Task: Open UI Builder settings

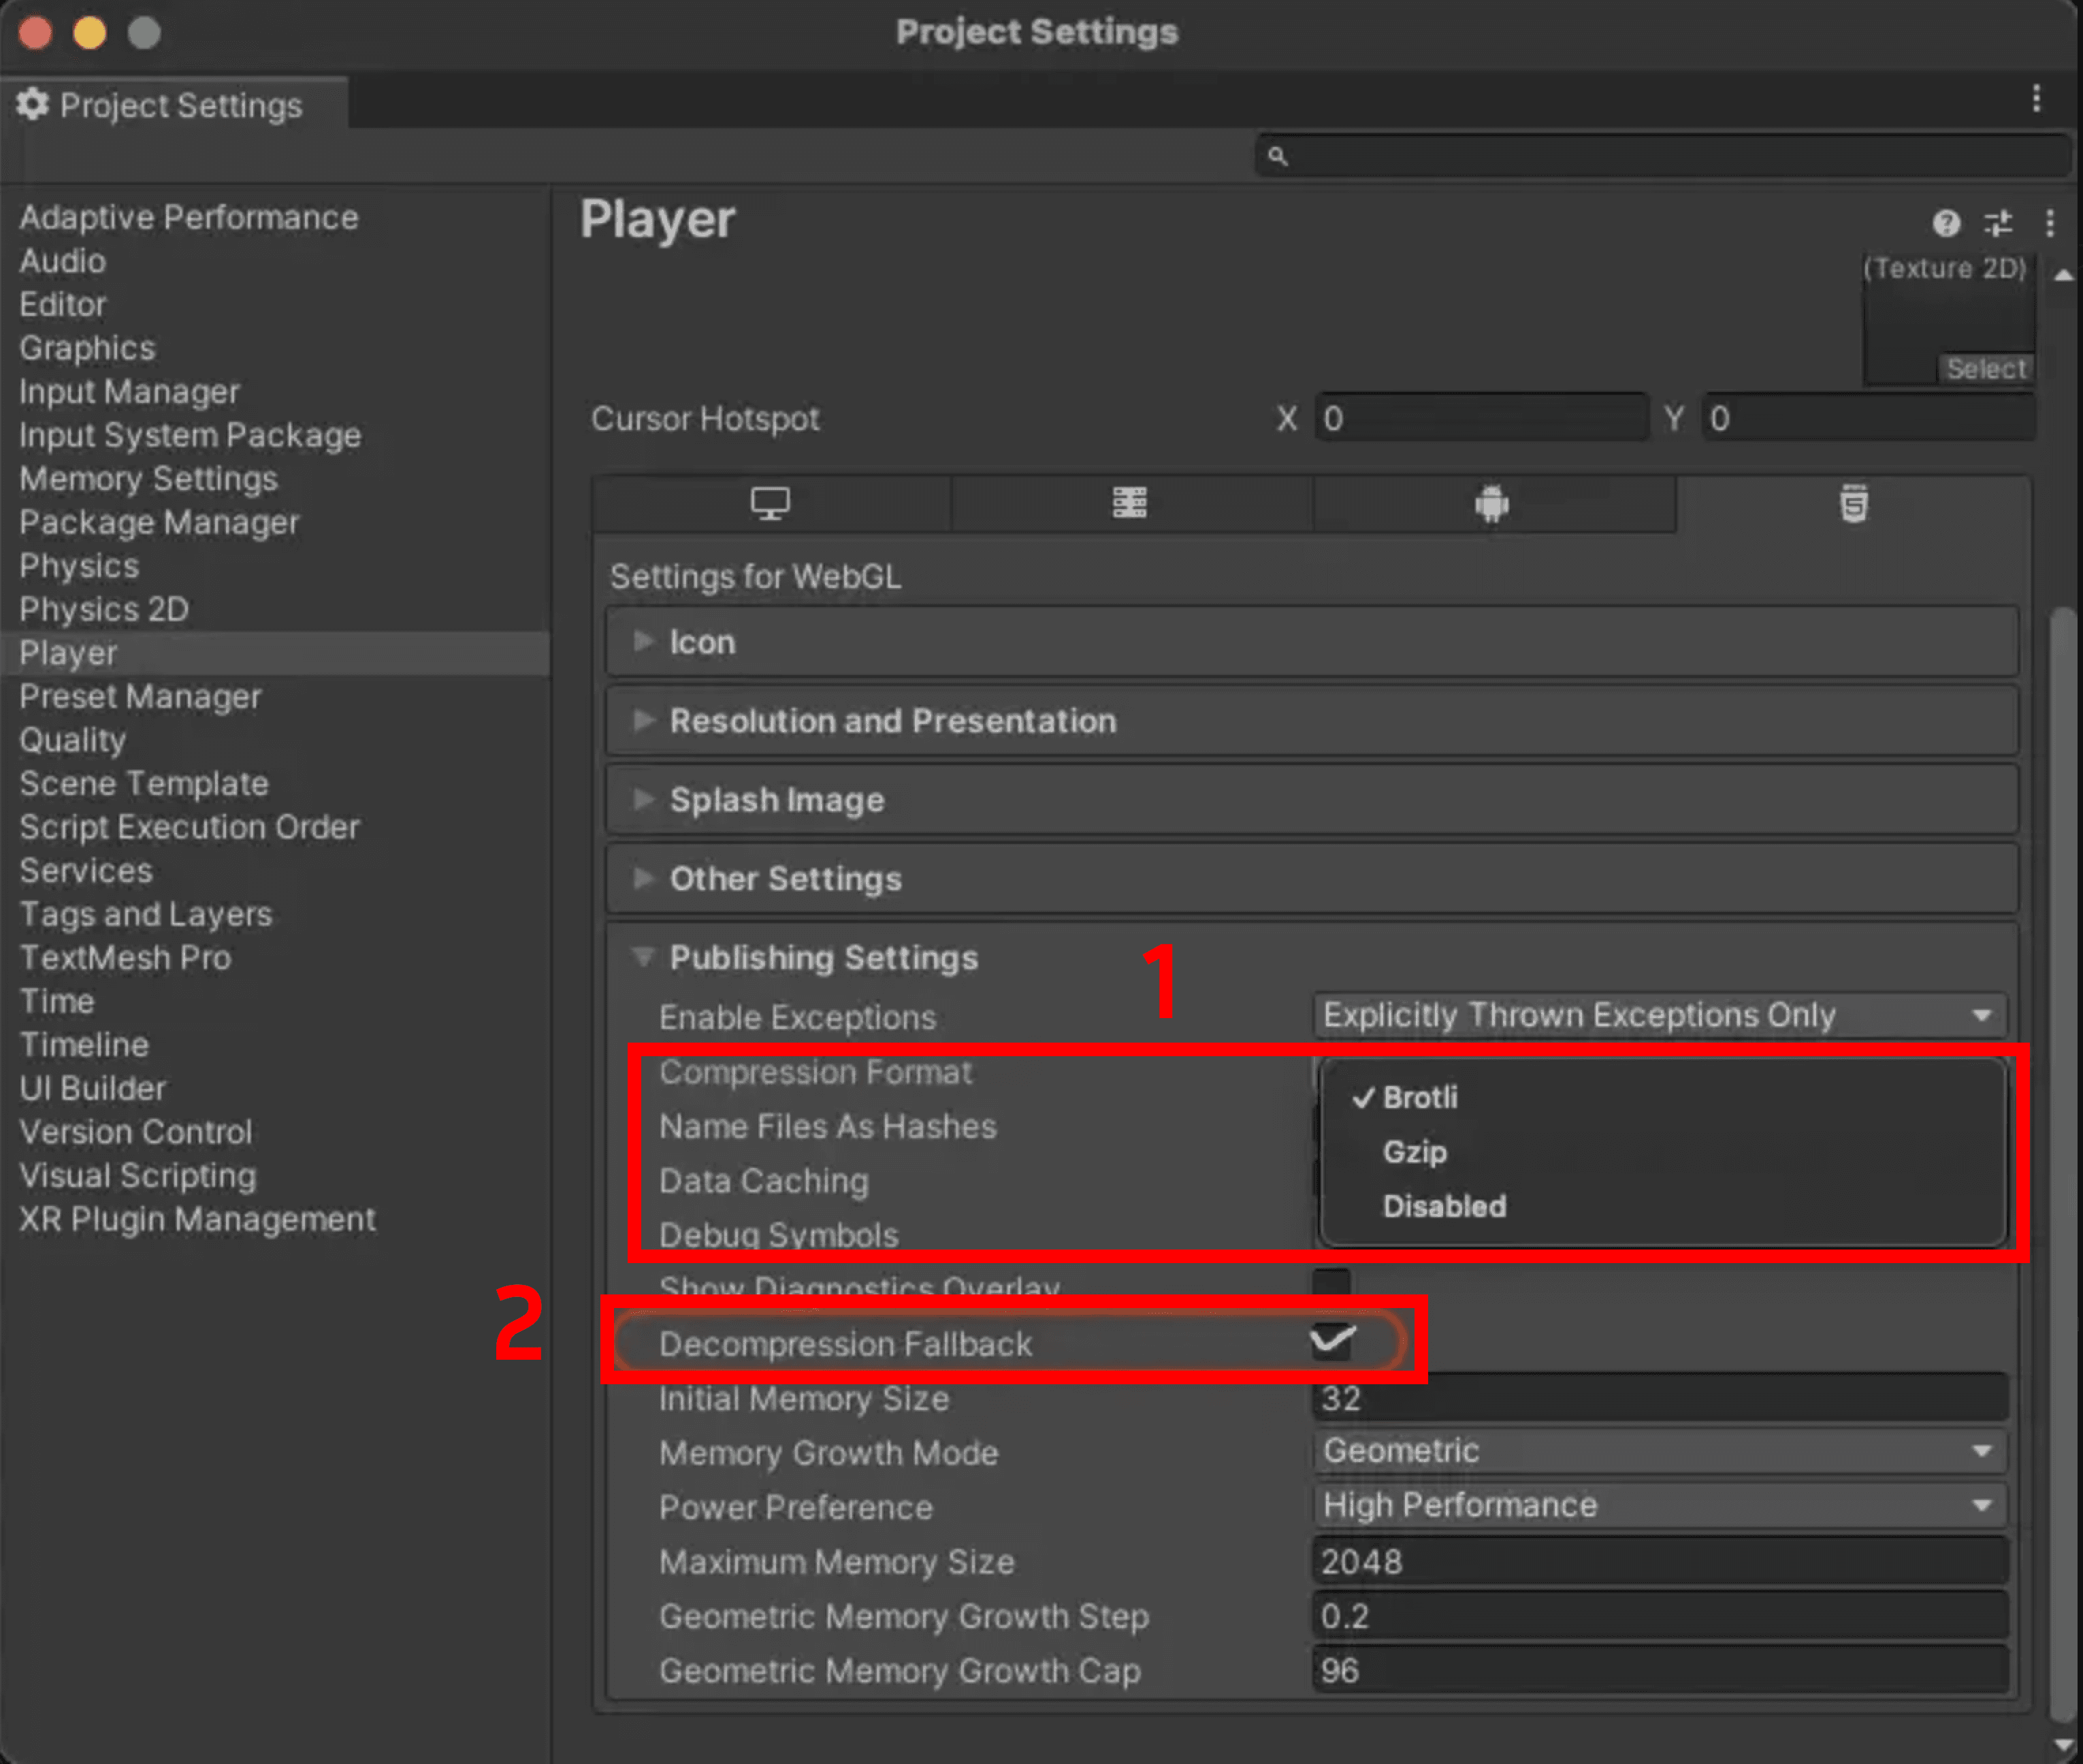Action: [x=92, y=1088]
